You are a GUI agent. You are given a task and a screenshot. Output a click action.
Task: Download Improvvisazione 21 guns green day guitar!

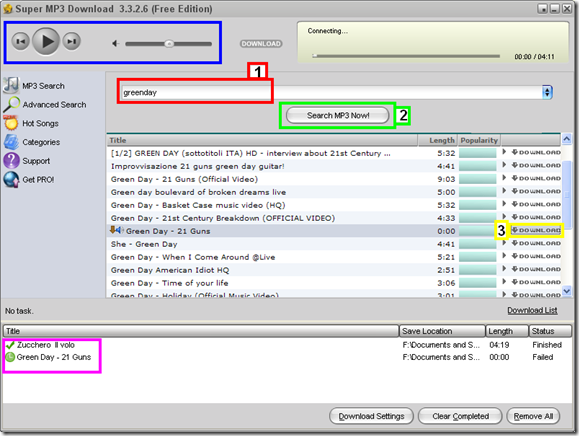536,165
